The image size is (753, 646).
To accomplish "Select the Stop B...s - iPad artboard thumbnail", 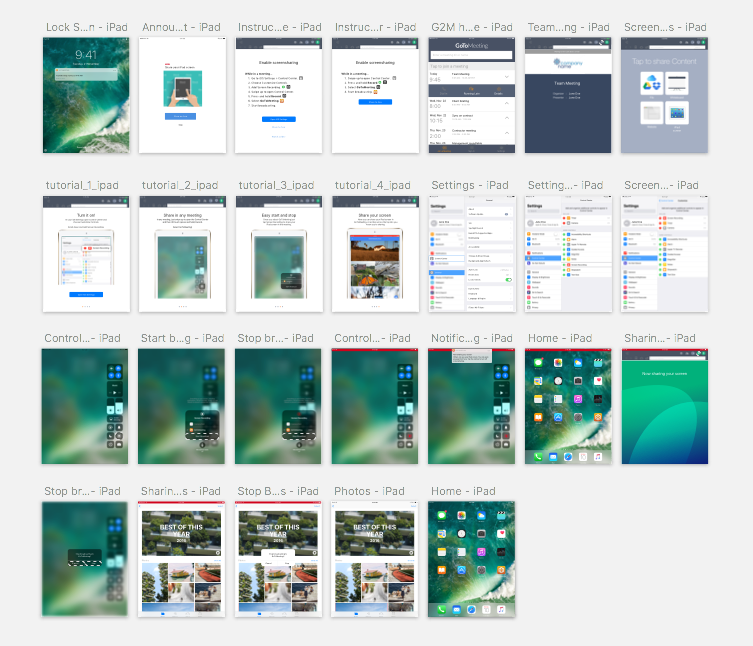I will 279,559.
